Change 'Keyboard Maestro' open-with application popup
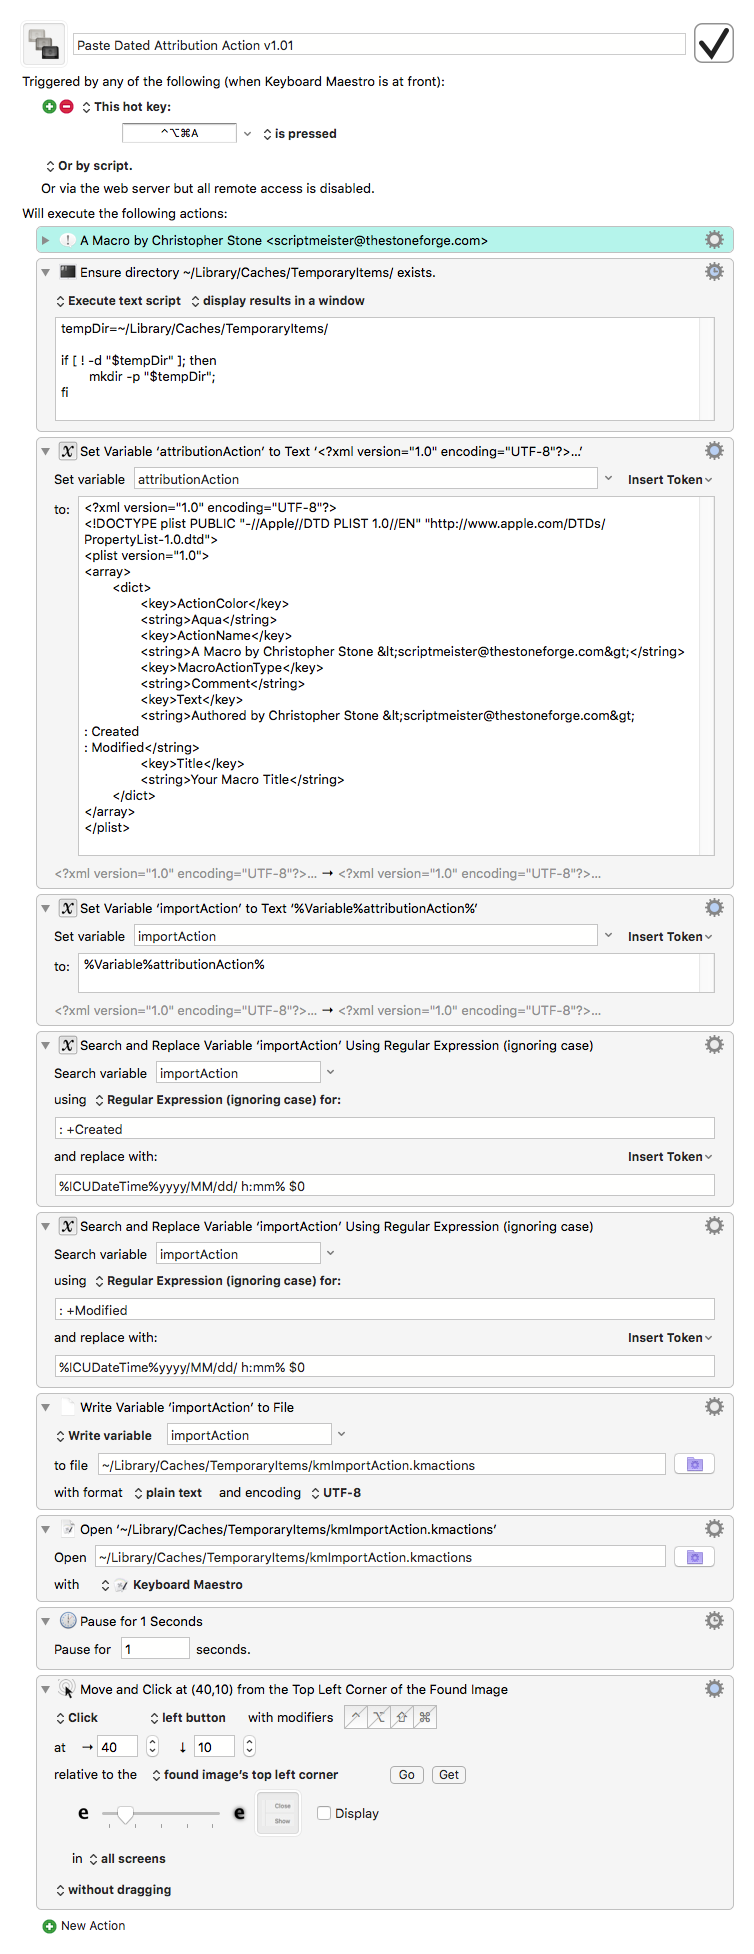The height and width of the screenshot is (1954, 754). tap(171, 1585)
